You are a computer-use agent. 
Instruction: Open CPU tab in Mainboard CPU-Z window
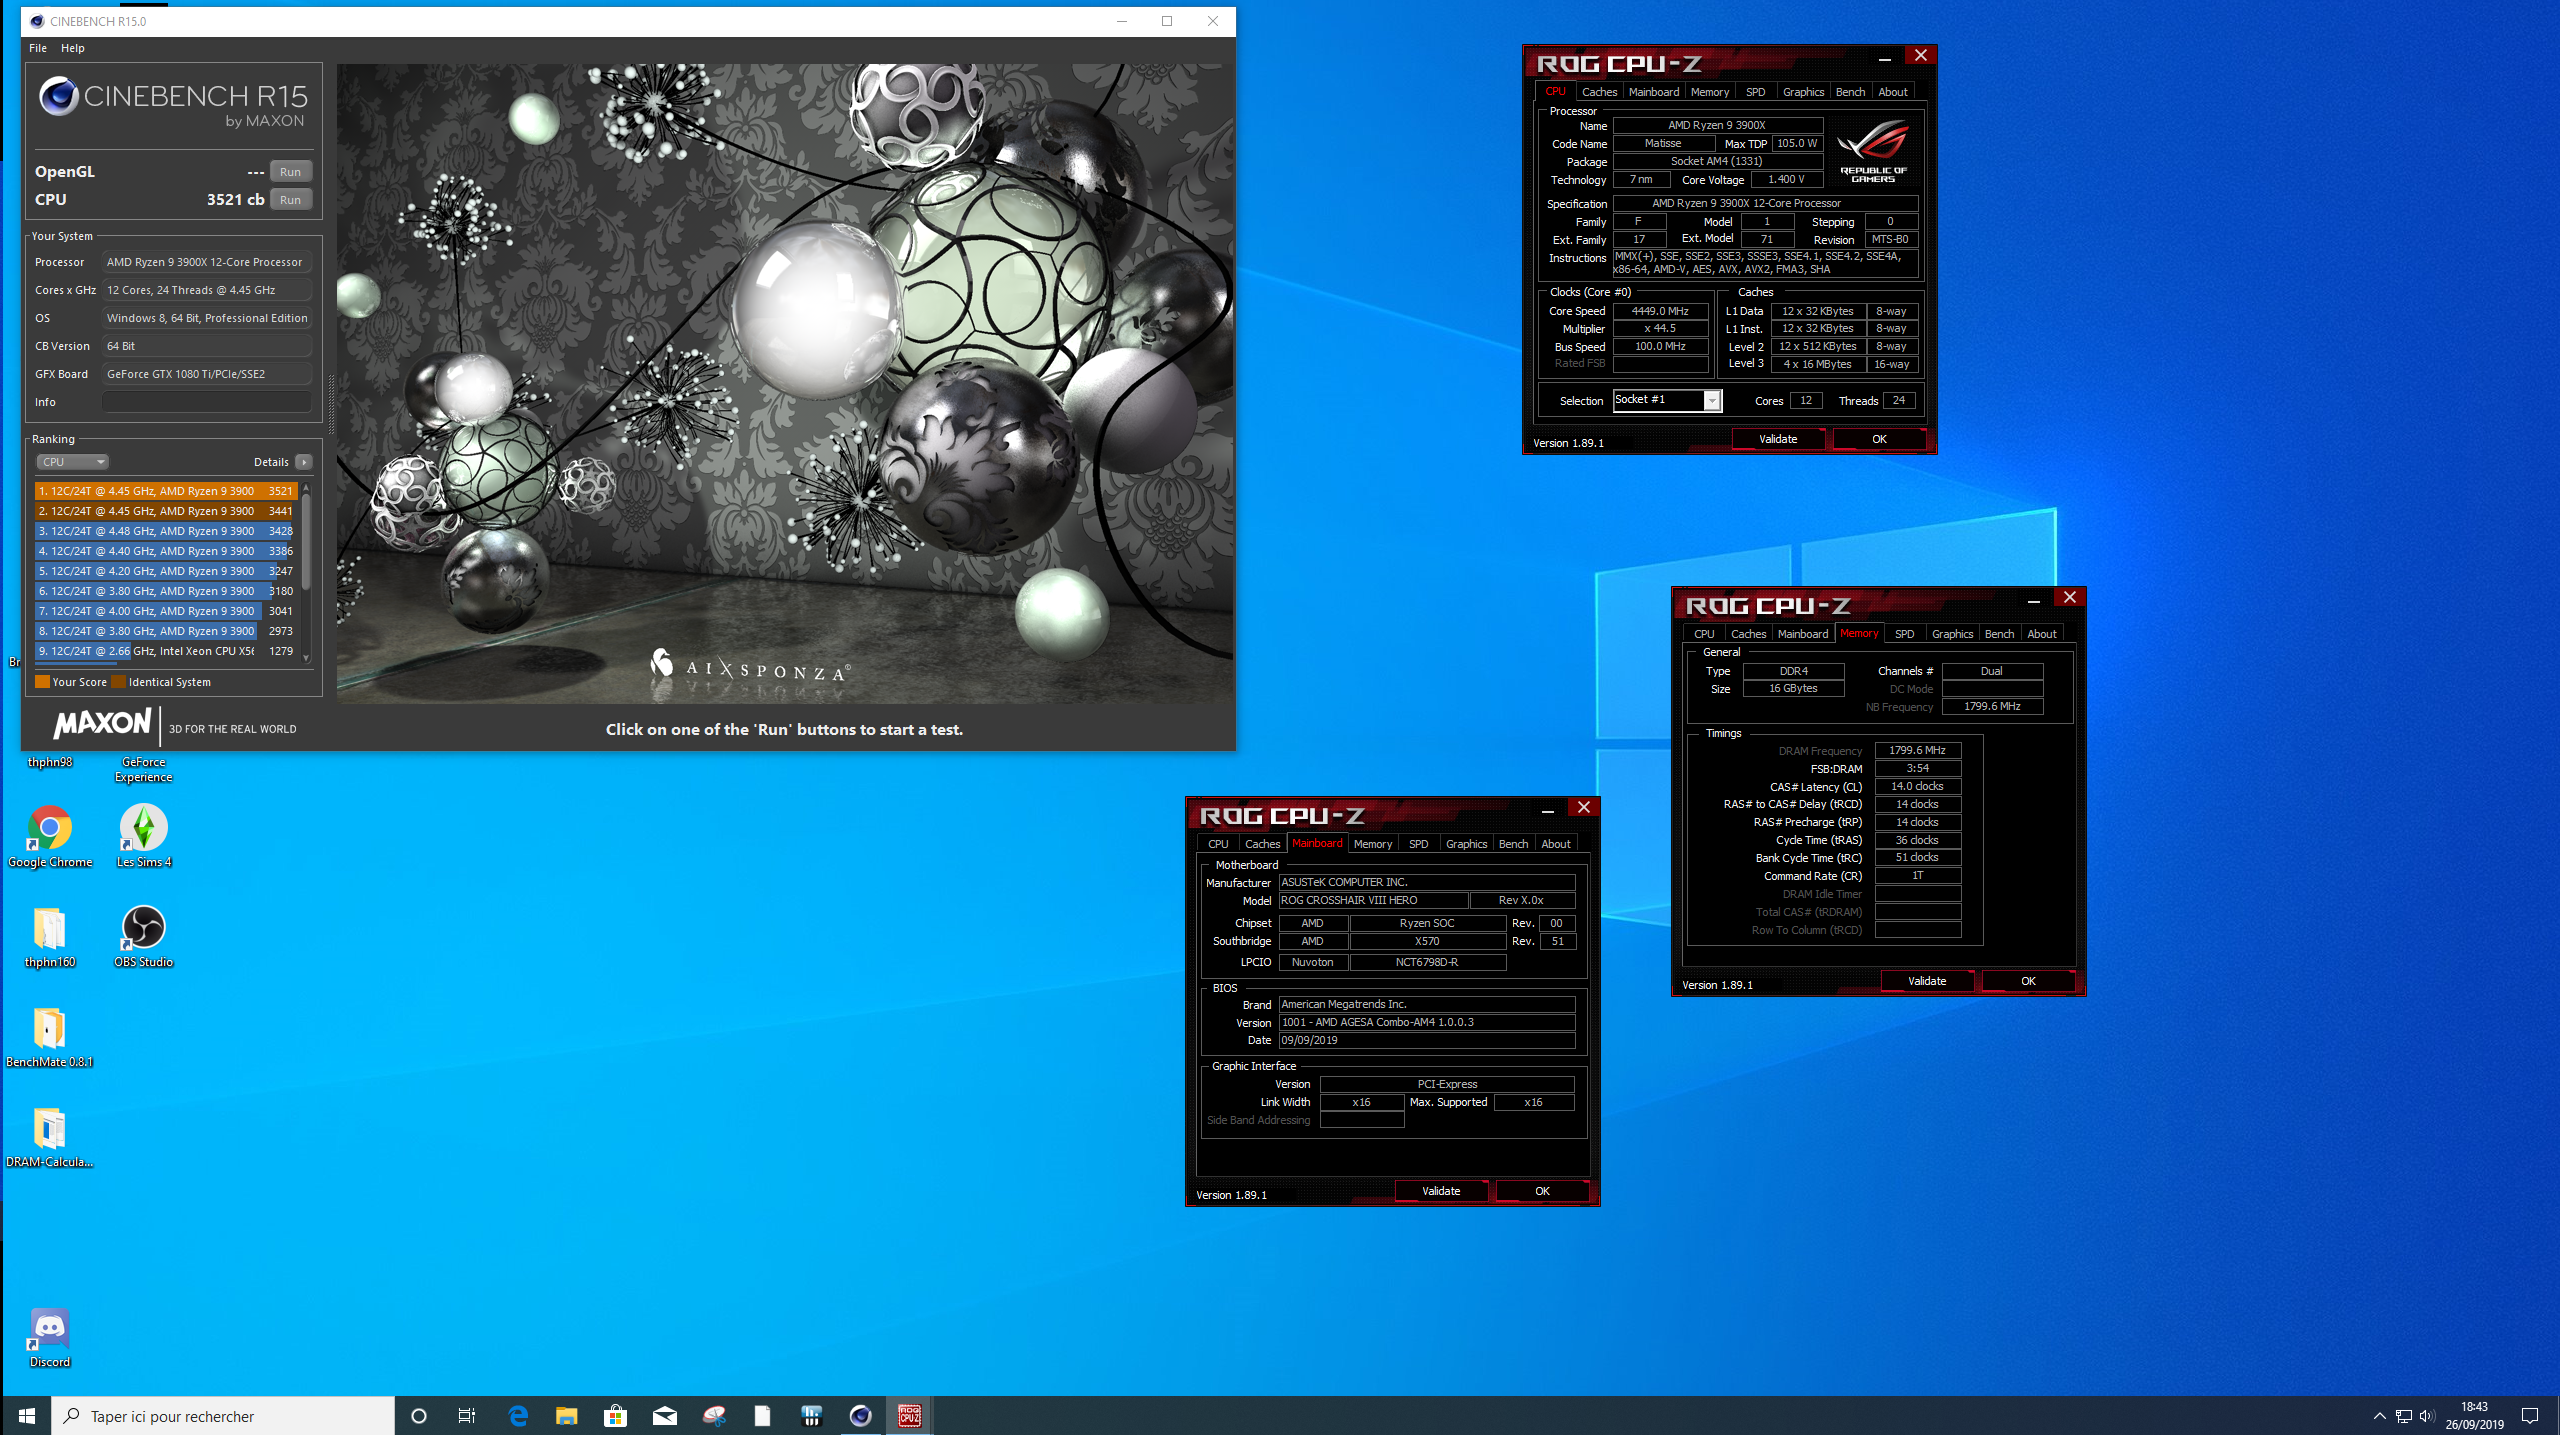(x=1218, y=844)
